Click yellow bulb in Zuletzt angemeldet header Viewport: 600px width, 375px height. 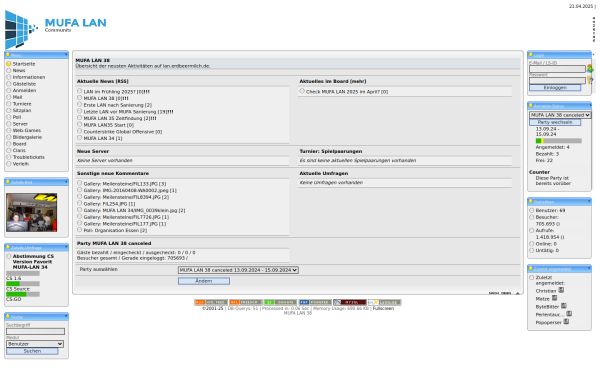(531, 269)
